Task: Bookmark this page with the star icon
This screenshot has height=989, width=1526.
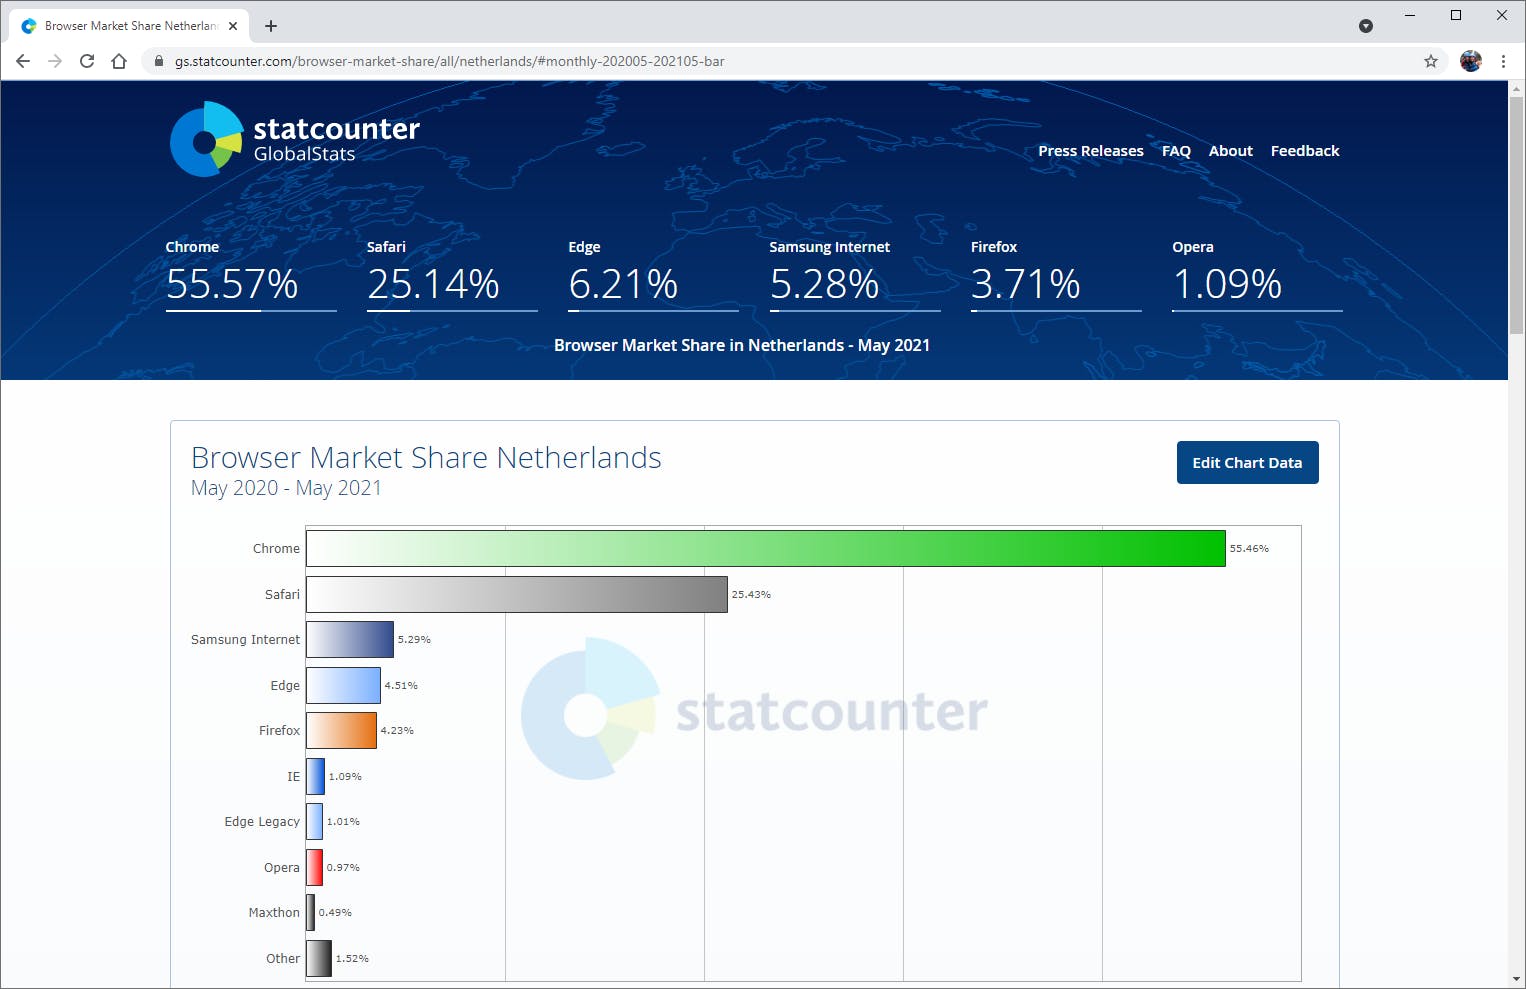Action: click(x=1431, y=61)
